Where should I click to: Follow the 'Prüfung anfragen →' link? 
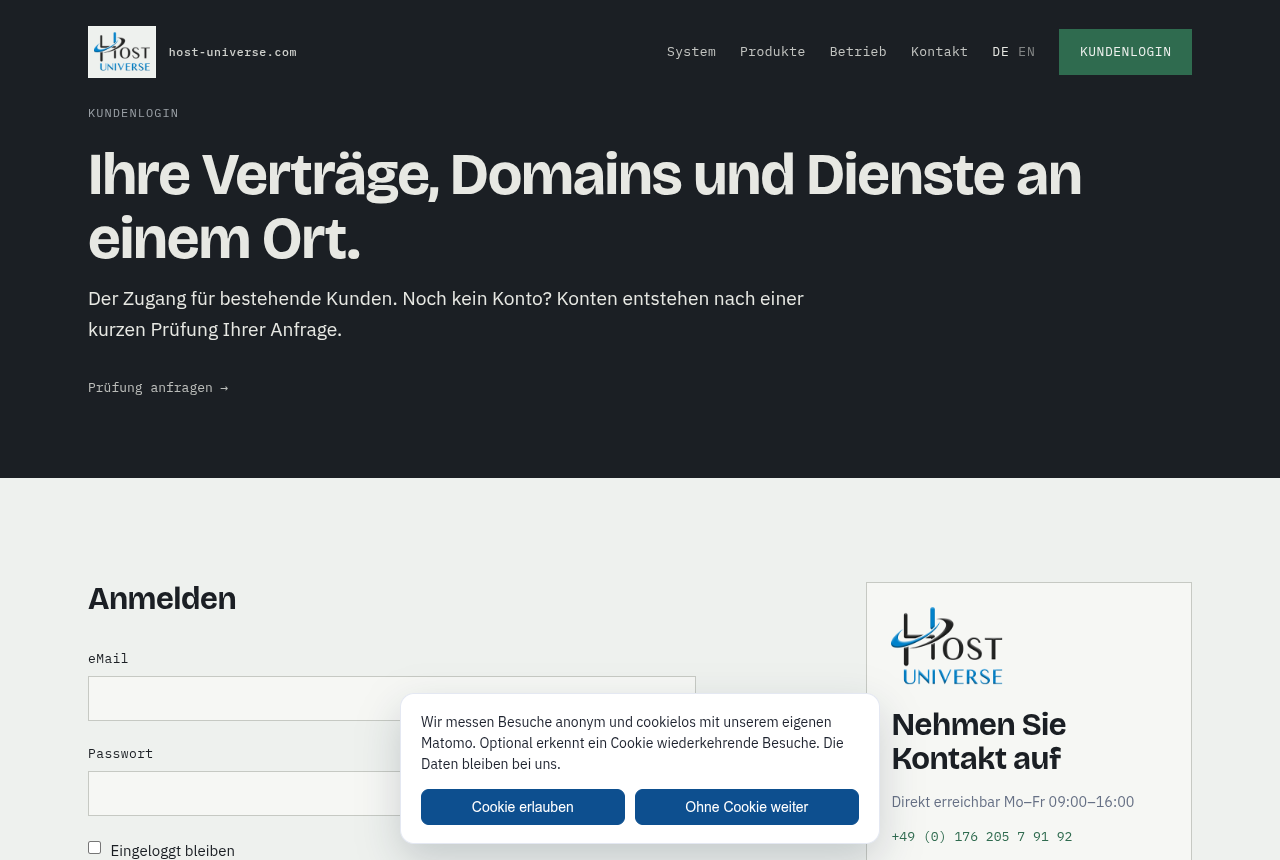(x=158, y=388)
